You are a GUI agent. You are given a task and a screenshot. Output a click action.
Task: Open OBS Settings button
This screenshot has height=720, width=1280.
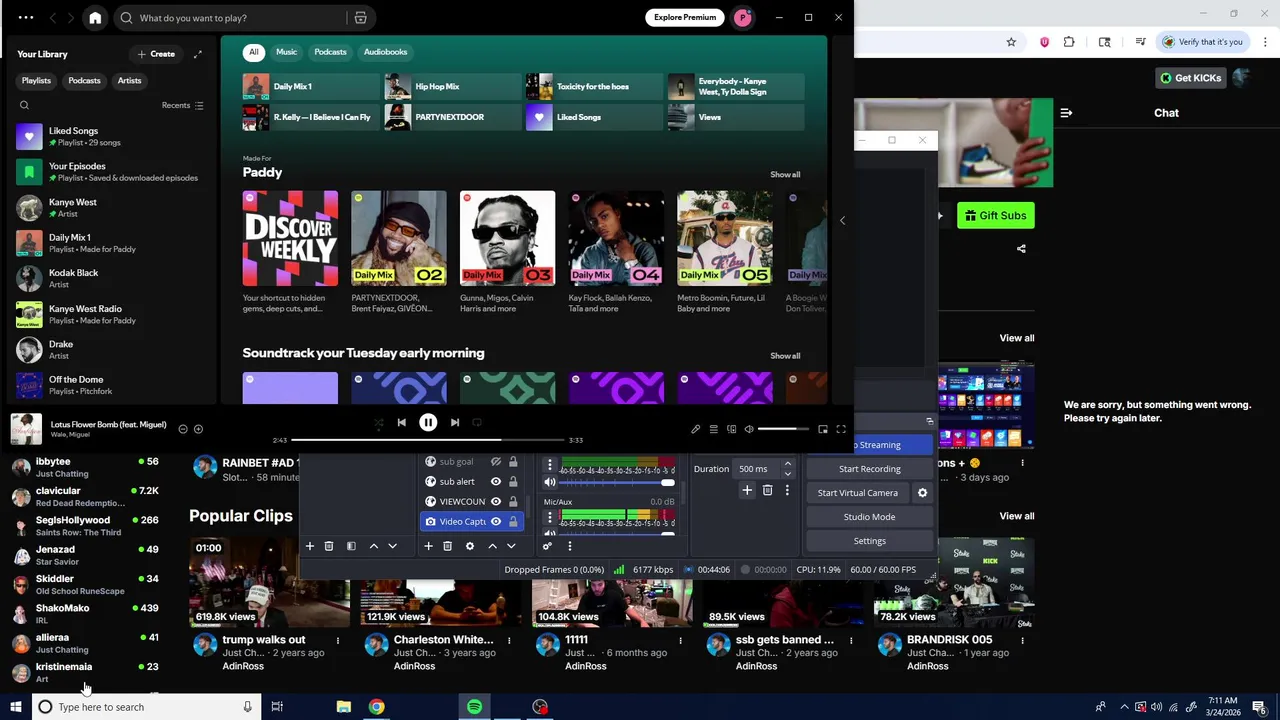pyautogui.click(x=869, y=541)
